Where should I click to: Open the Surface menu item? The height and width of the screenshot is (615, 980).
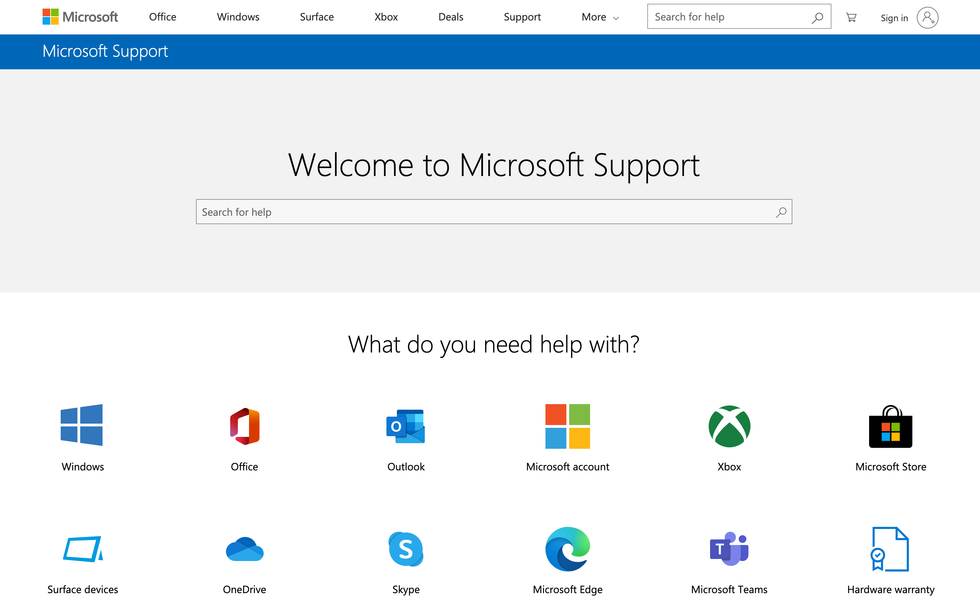point(316,17)
